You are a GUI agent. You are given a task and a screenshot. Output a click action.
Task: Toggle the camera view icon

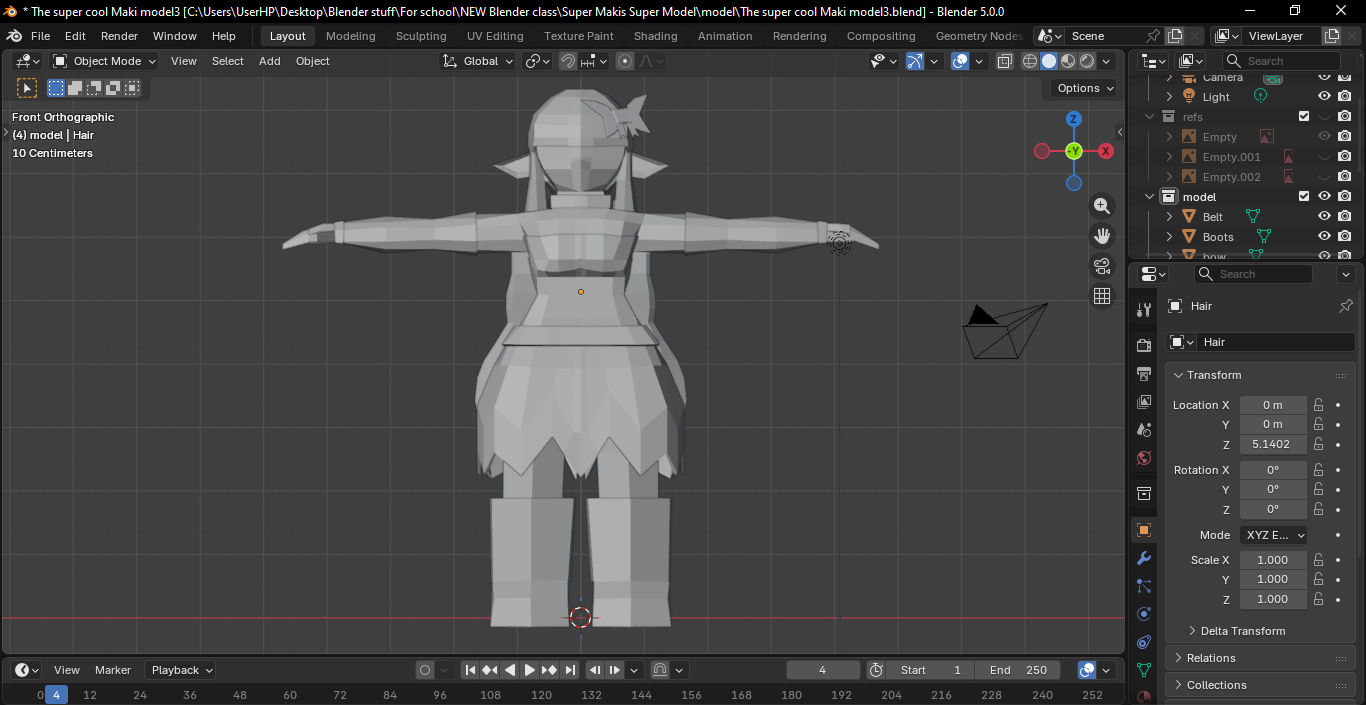pyautogui.click(x=1102, y=266)
